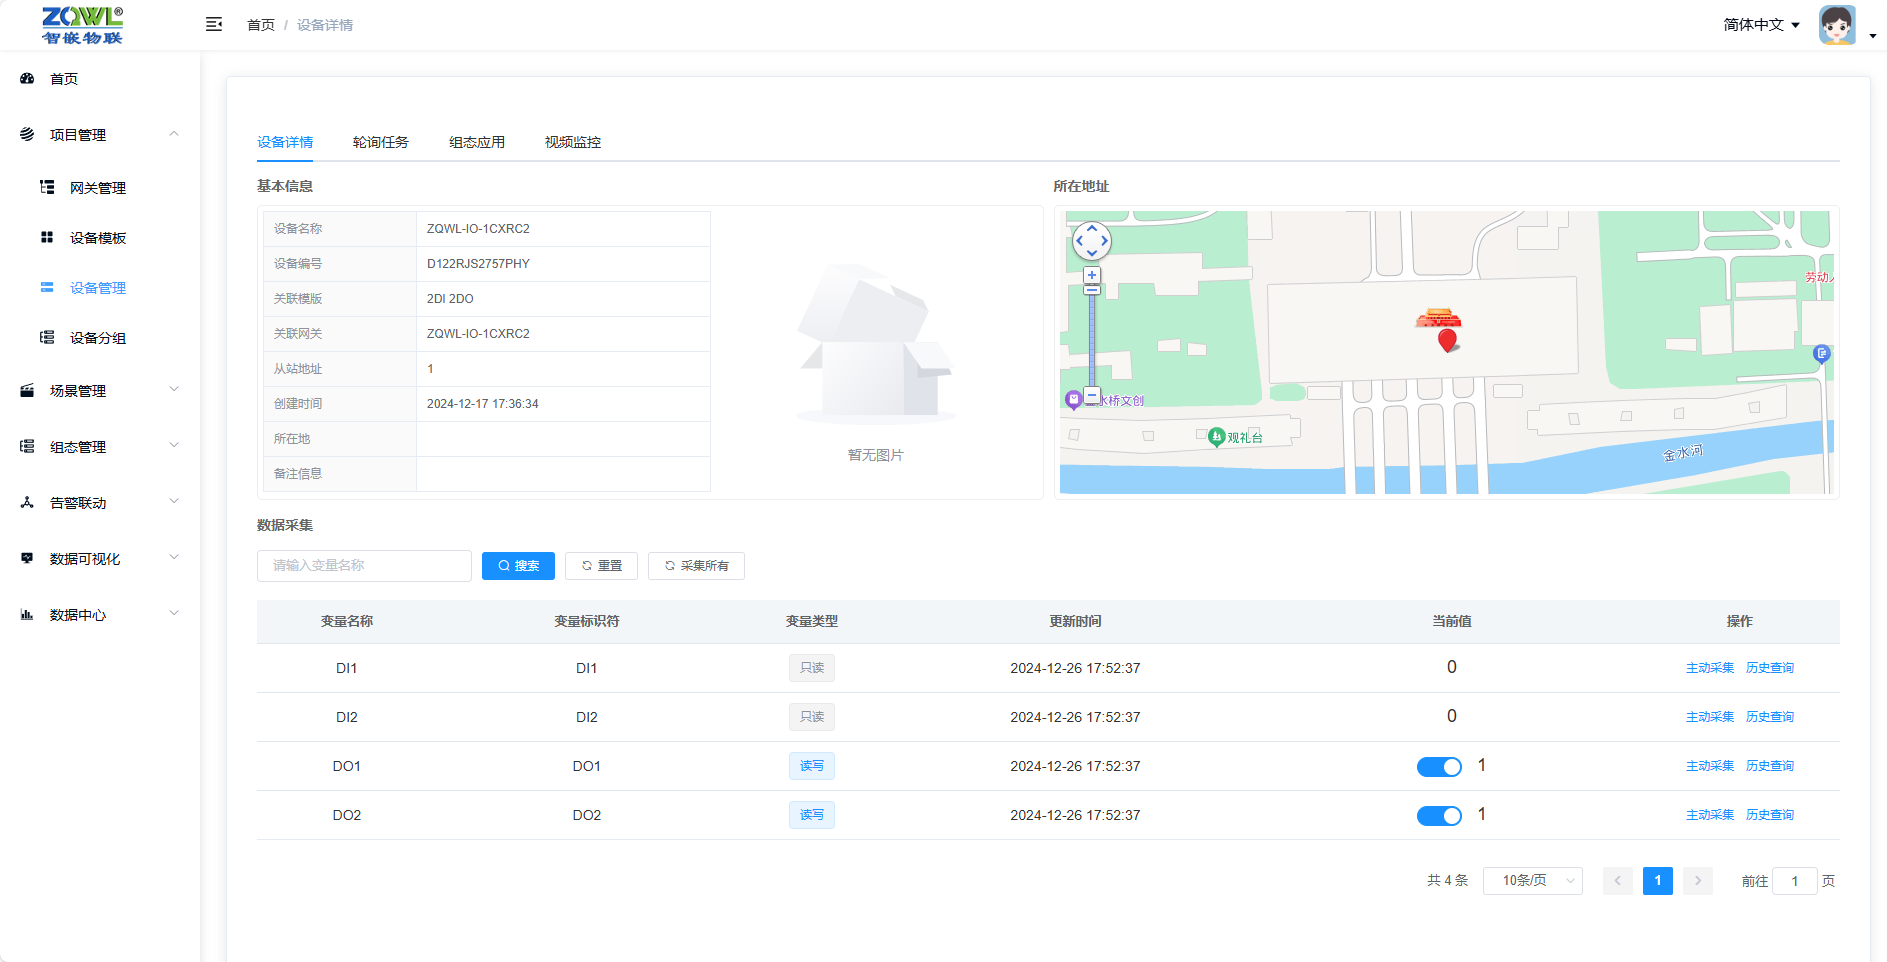
Task: Go to 首页 home in sidebar
Action: 63,79
